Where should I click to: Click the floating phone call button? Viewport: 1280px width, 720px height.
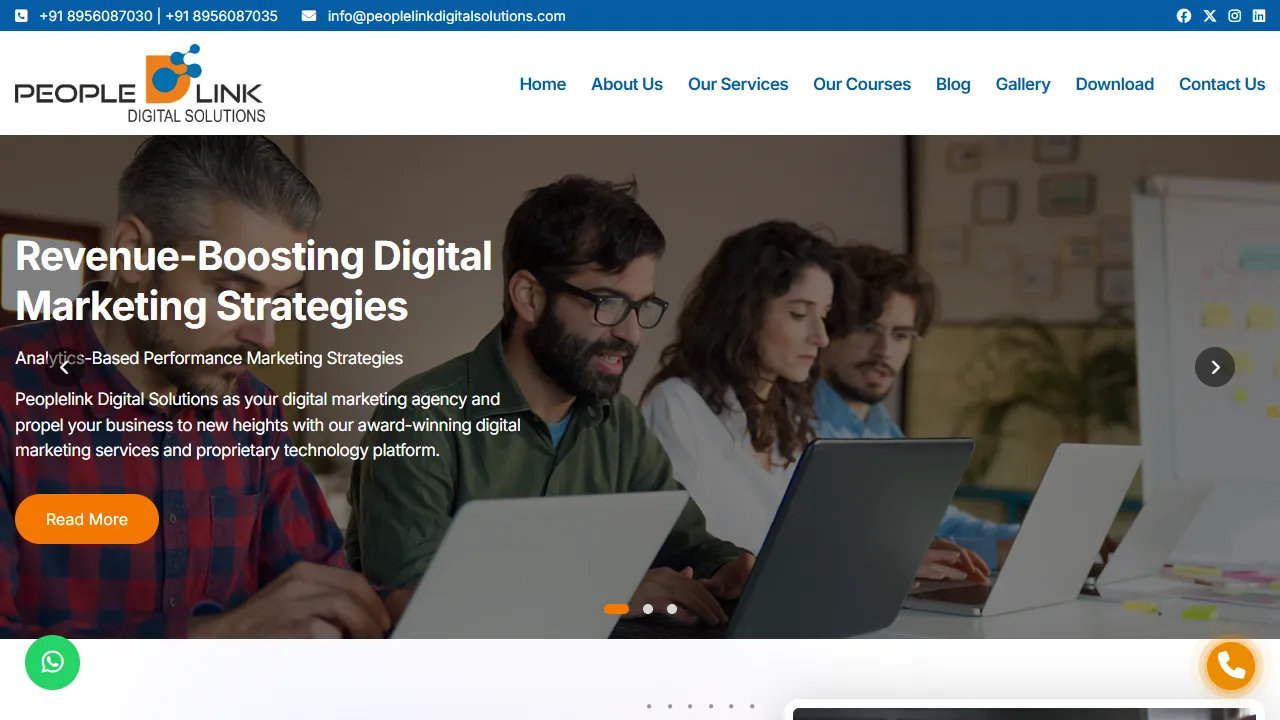pos(1229,665)
